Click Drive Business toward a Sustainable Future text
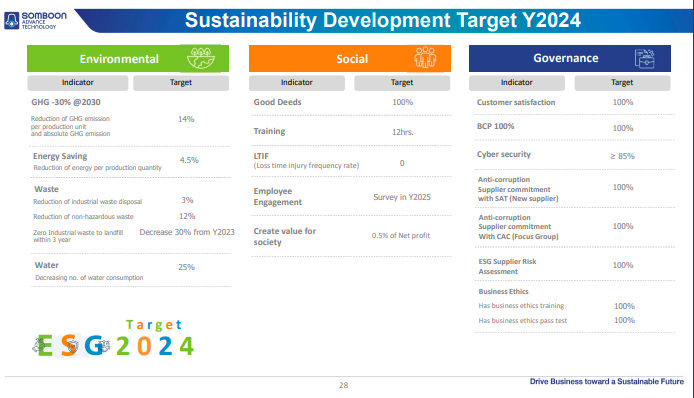This screenshot has height=398, width=694. pyautogui.click(x=606, y=381)
